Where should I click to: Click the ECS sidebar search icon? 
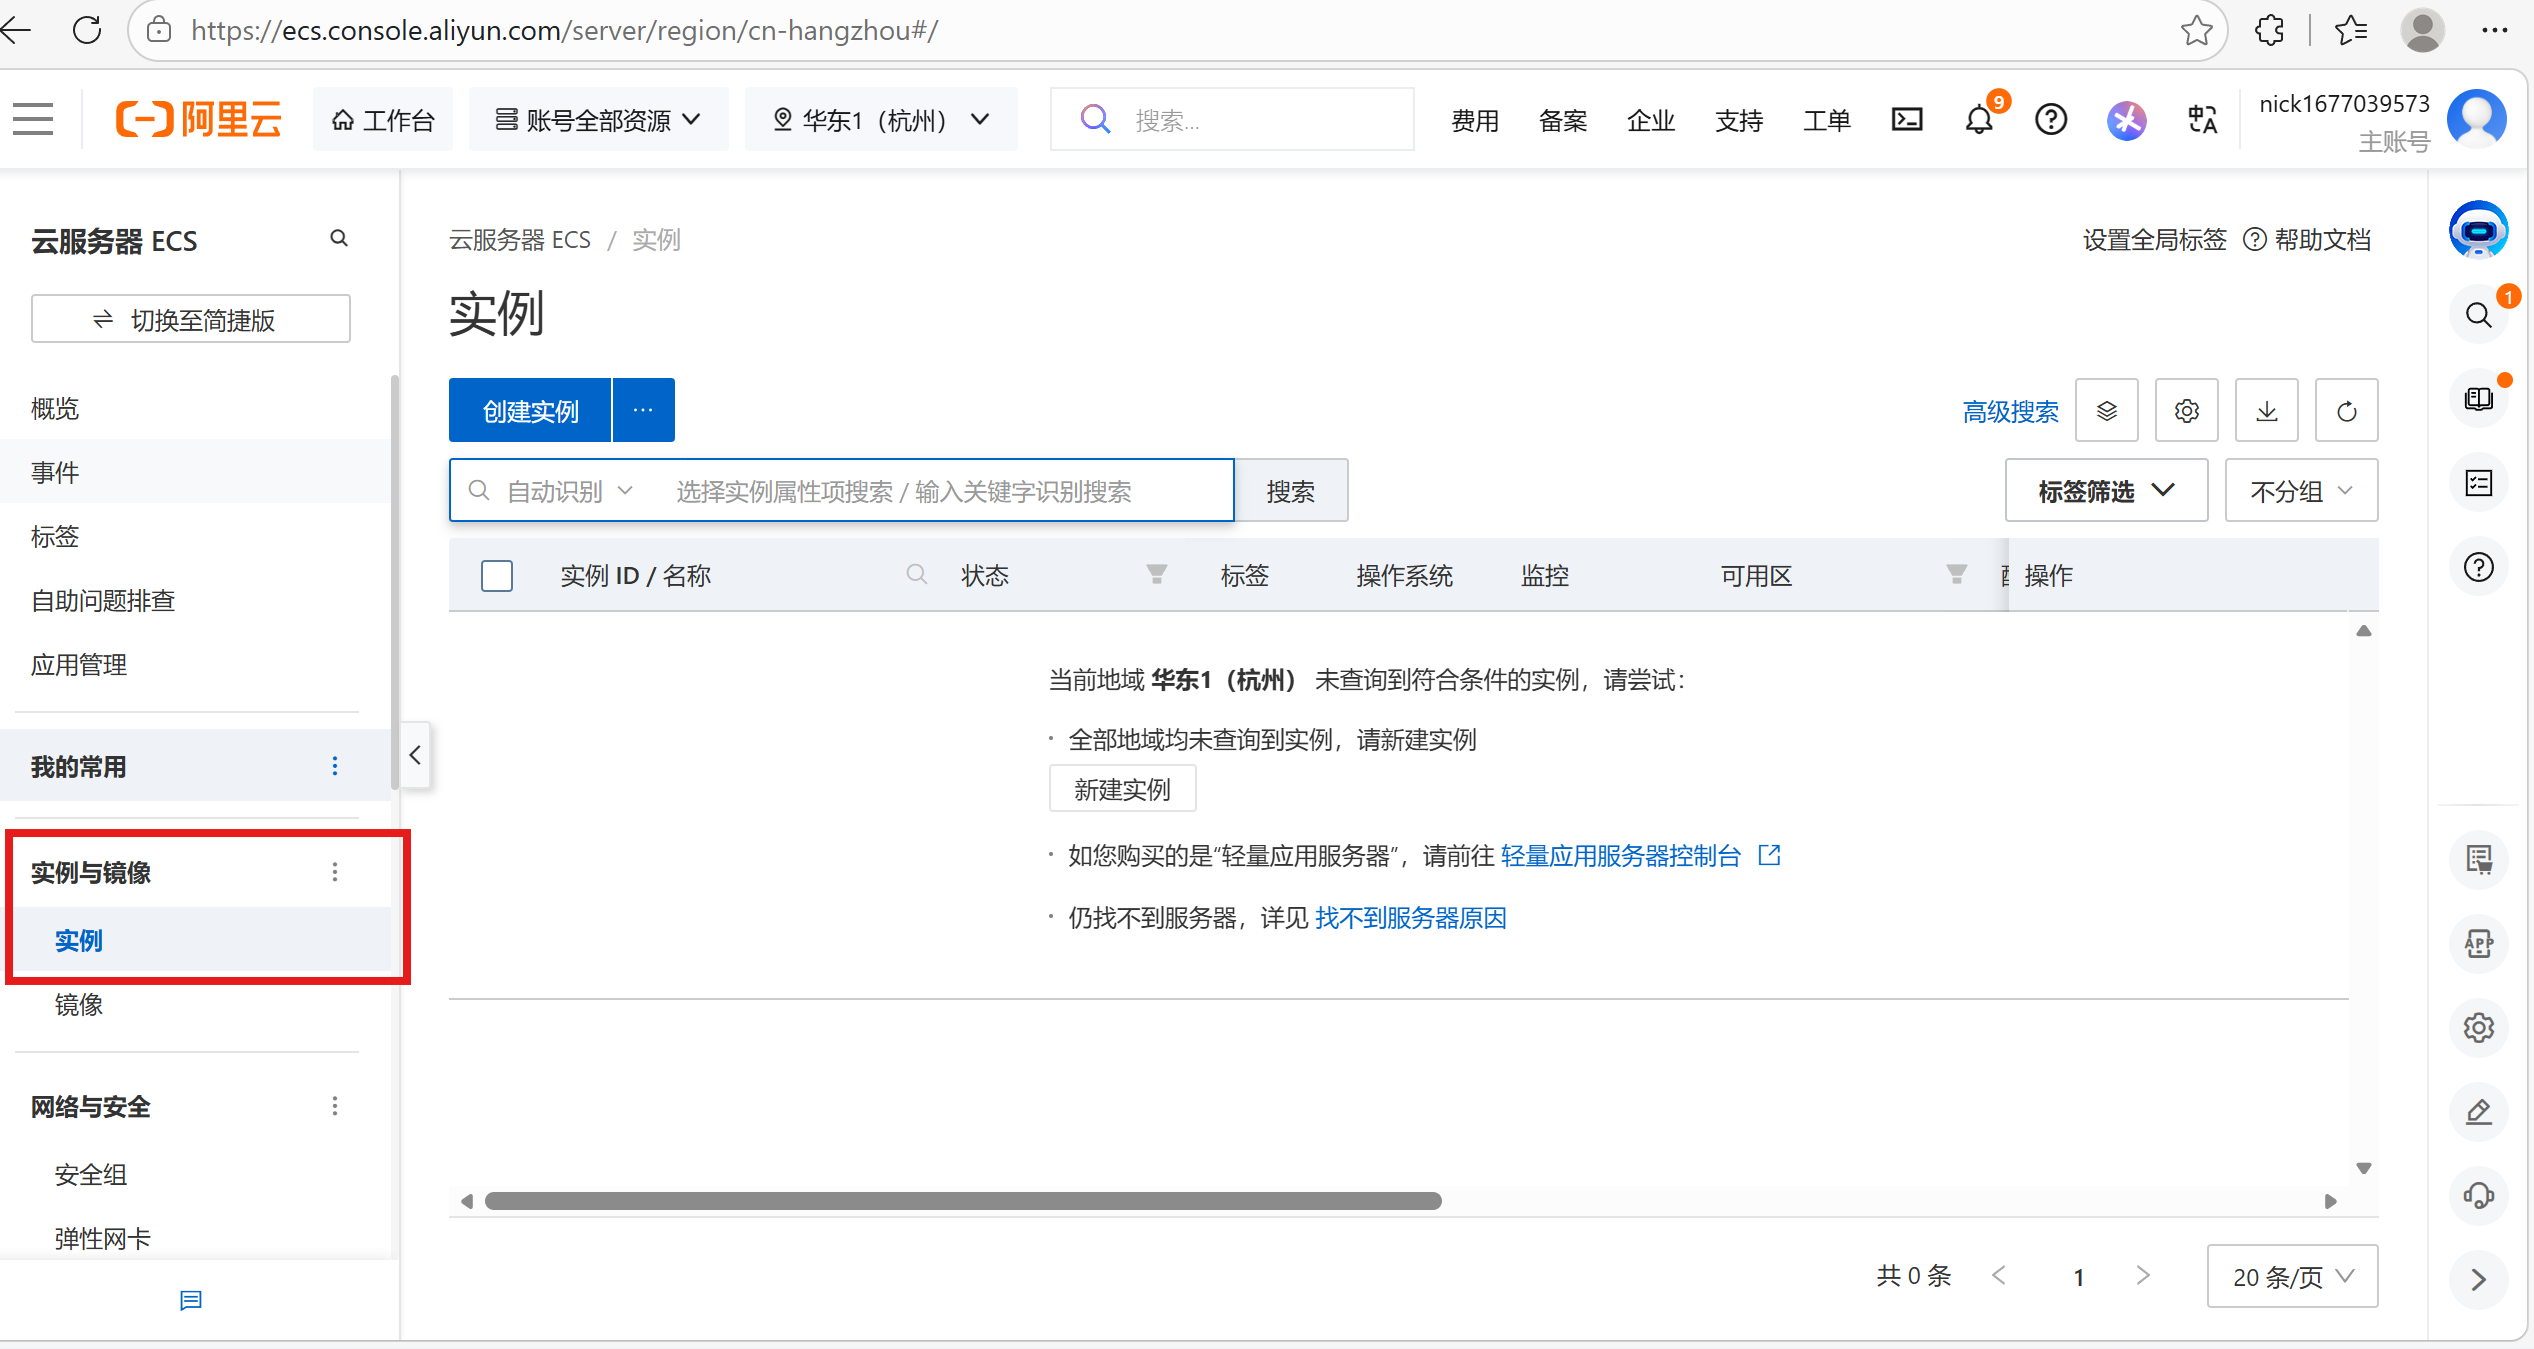click(x=339, y=239)
